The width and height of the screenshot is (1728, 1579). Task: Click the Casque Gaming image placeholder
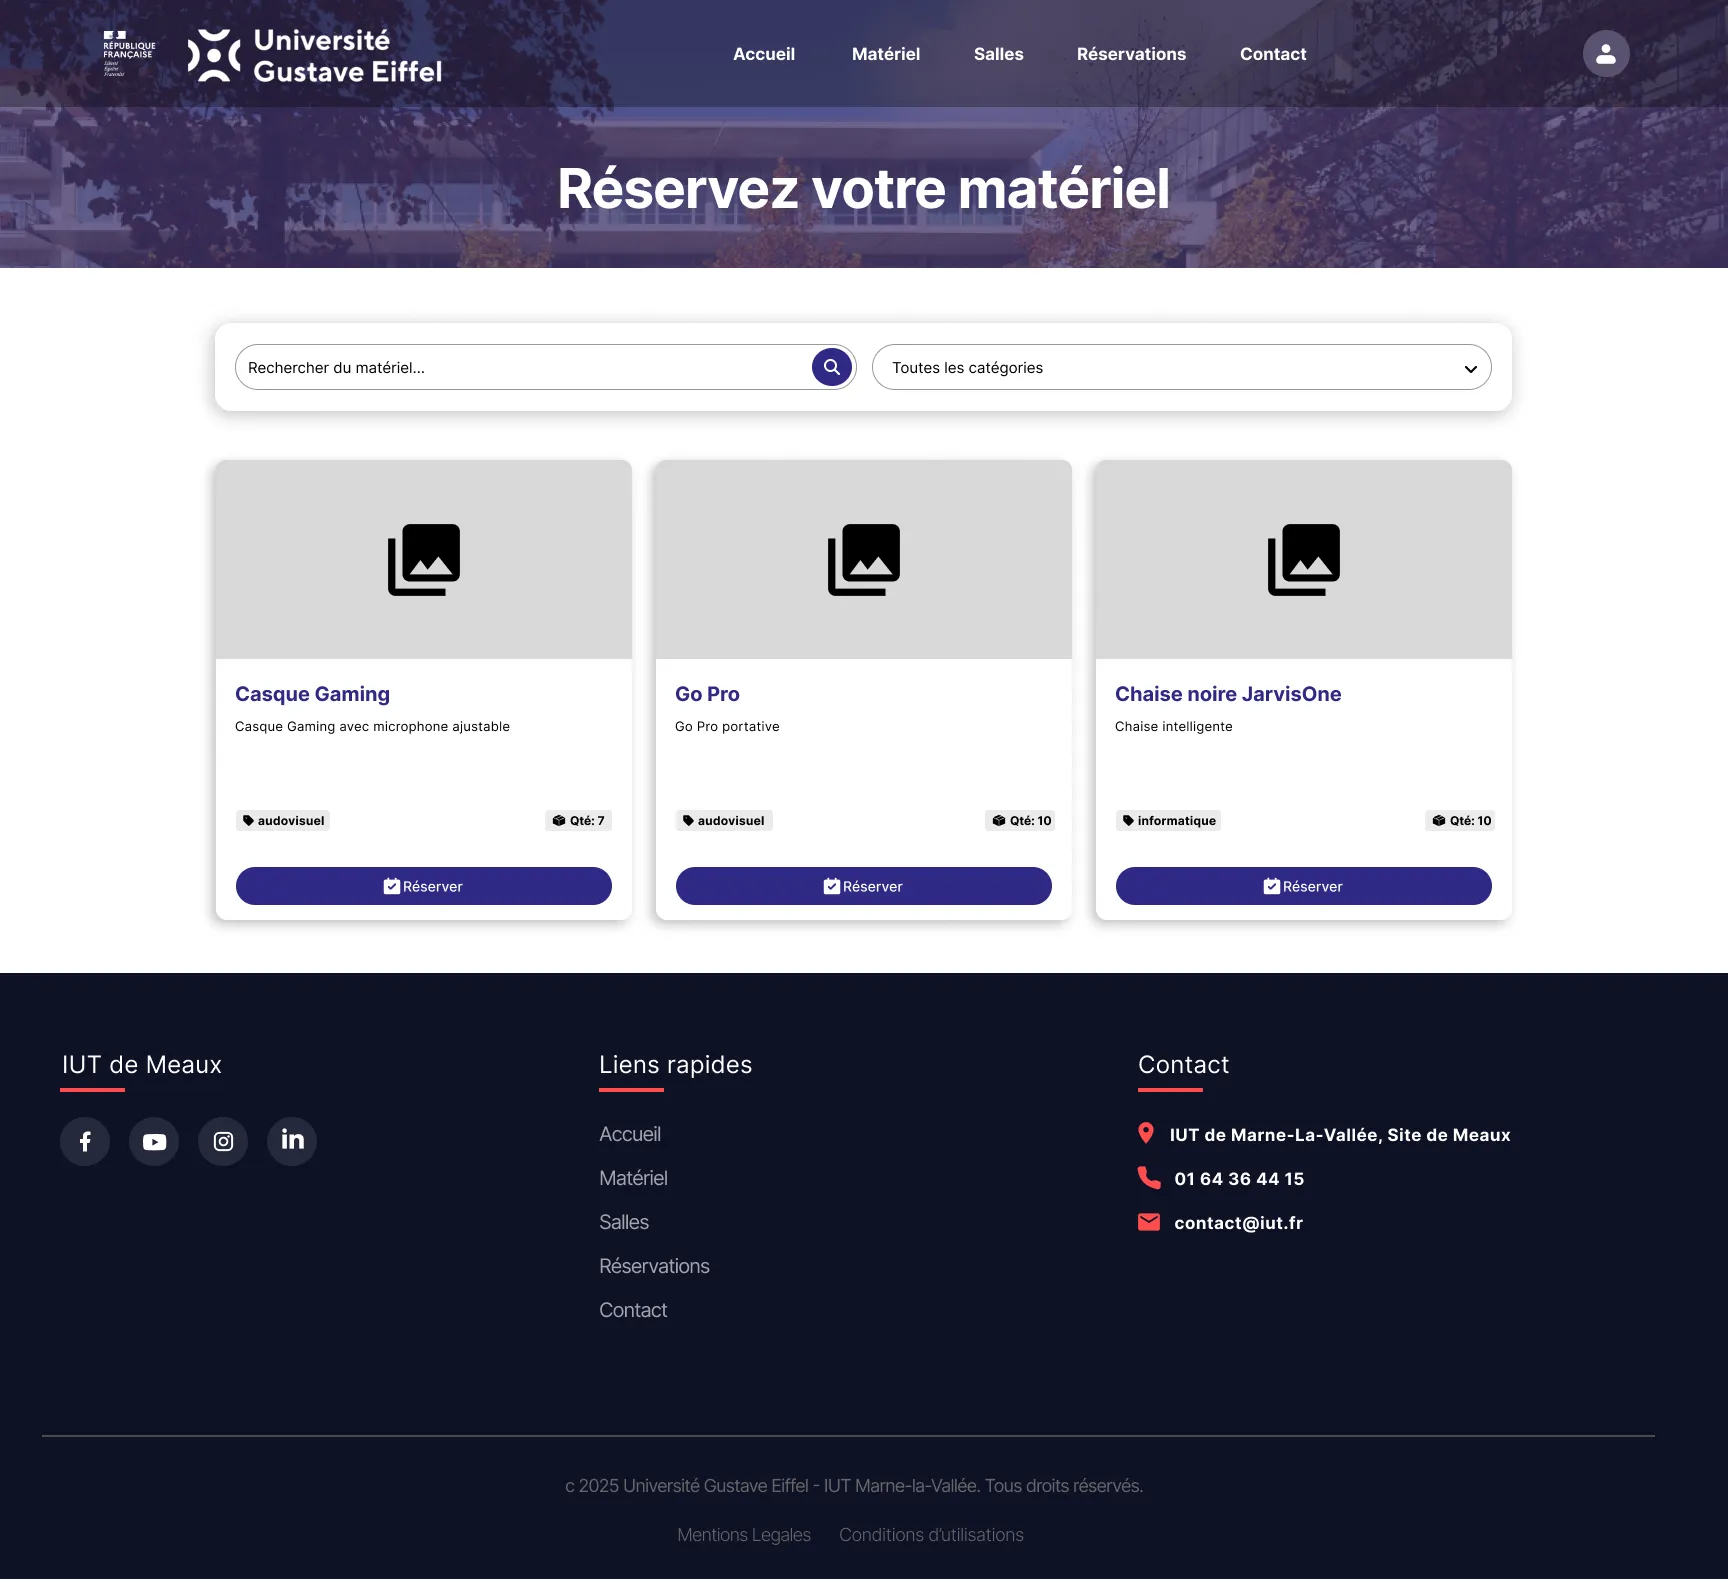click(424, 559)
